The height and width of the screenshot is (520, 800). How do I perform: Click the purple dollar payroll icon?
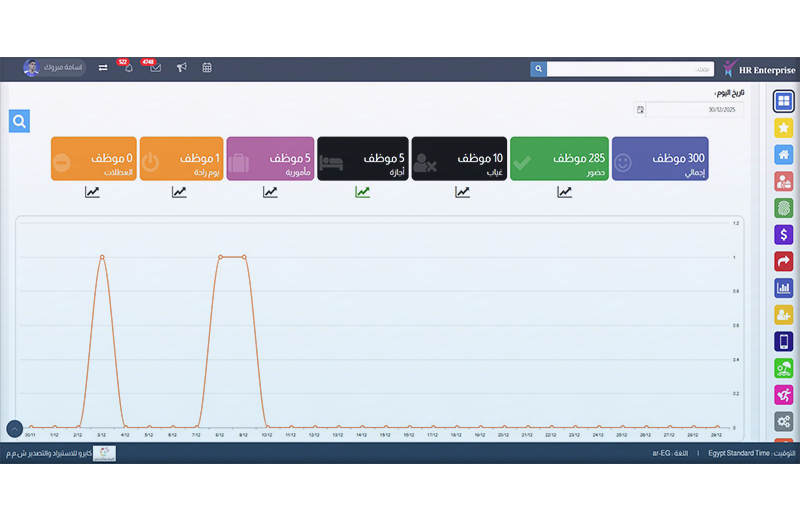pyautogui.click(x=783, y=235)
